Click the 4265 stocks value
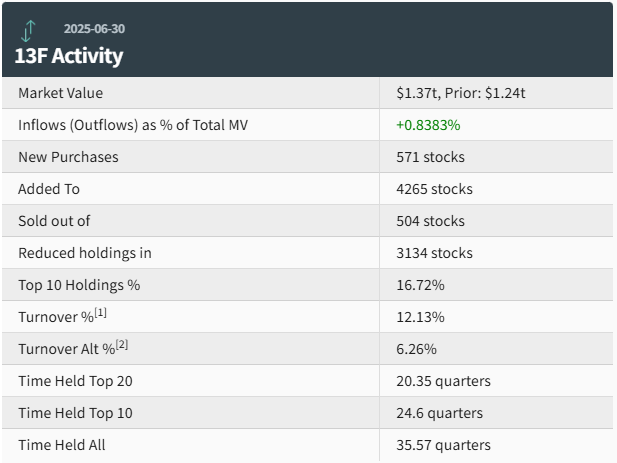This screenshot has height=463, width=617. pyautogui.click(x=434, y=189)
